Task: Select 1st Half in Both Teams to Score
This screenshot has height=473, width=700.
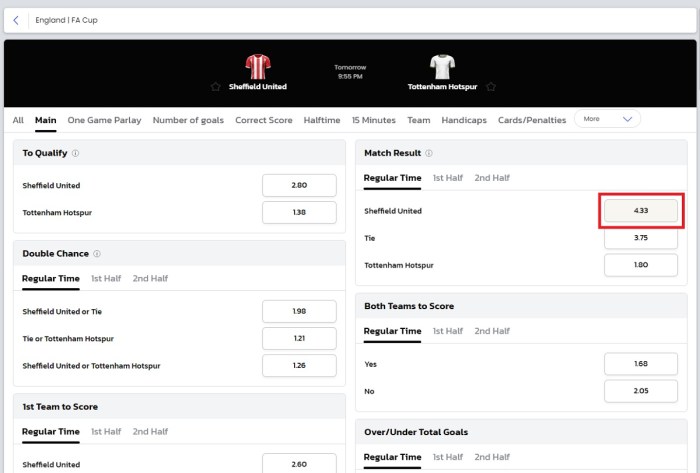Action: click(x=448, y=331)
